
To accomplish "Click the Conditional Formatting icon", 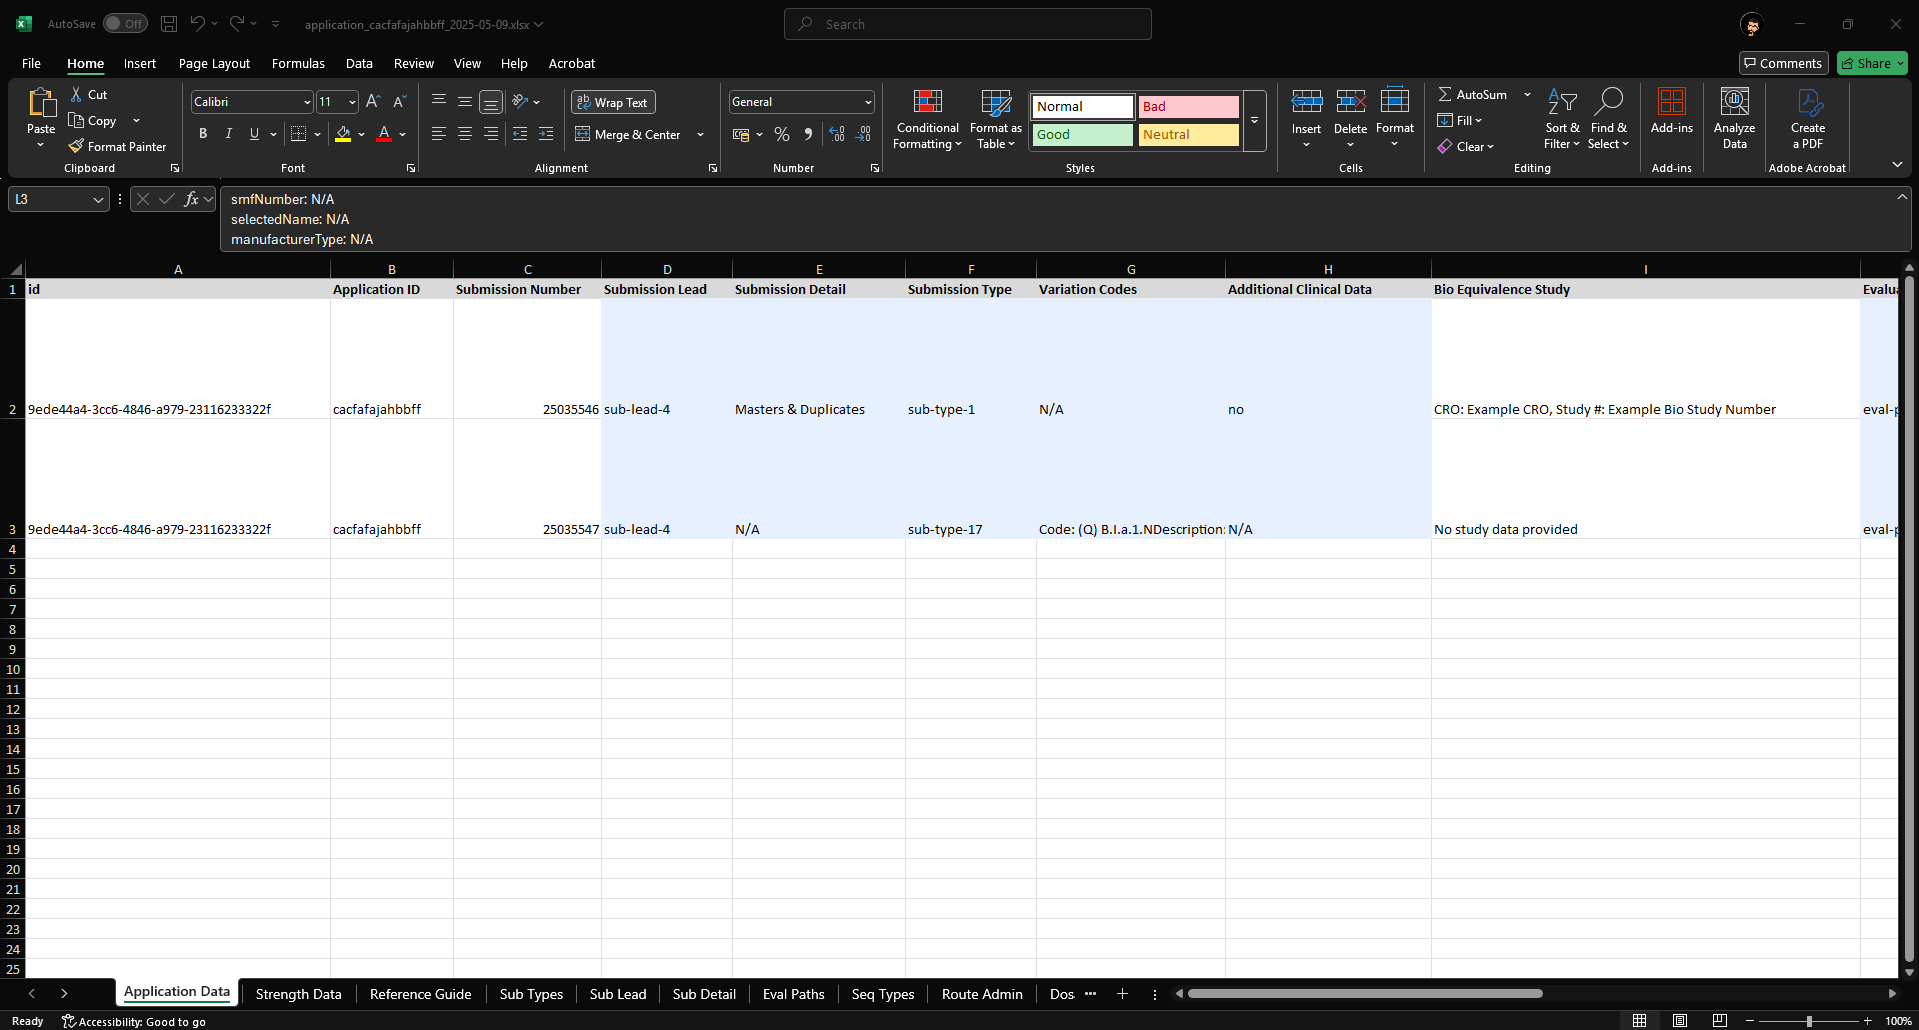I will coord(927,102).
